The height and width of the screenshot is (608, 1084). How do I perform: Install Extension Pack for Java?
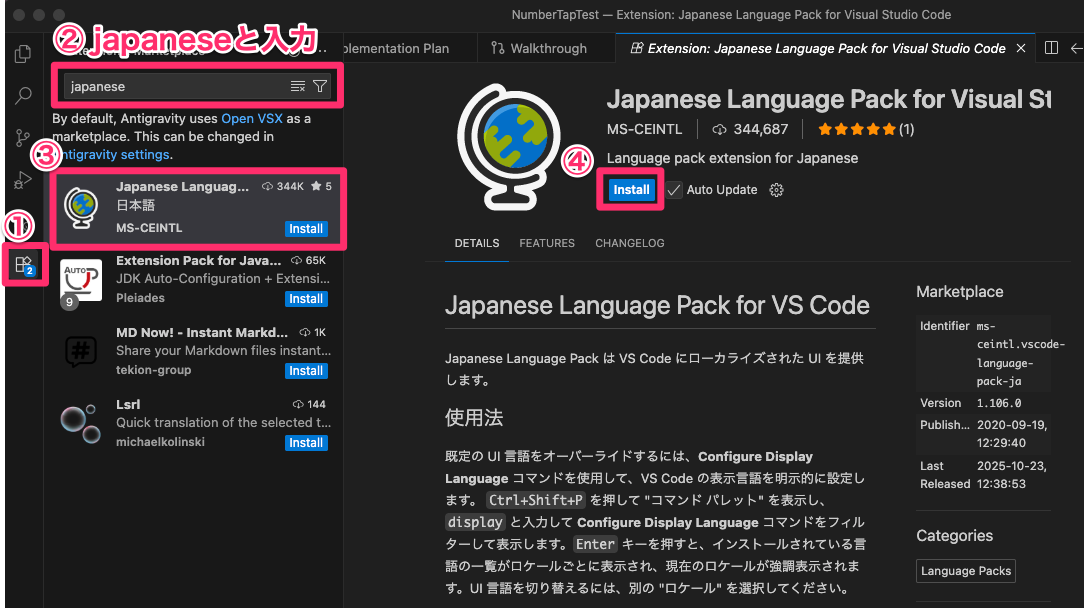click(306, 299)
